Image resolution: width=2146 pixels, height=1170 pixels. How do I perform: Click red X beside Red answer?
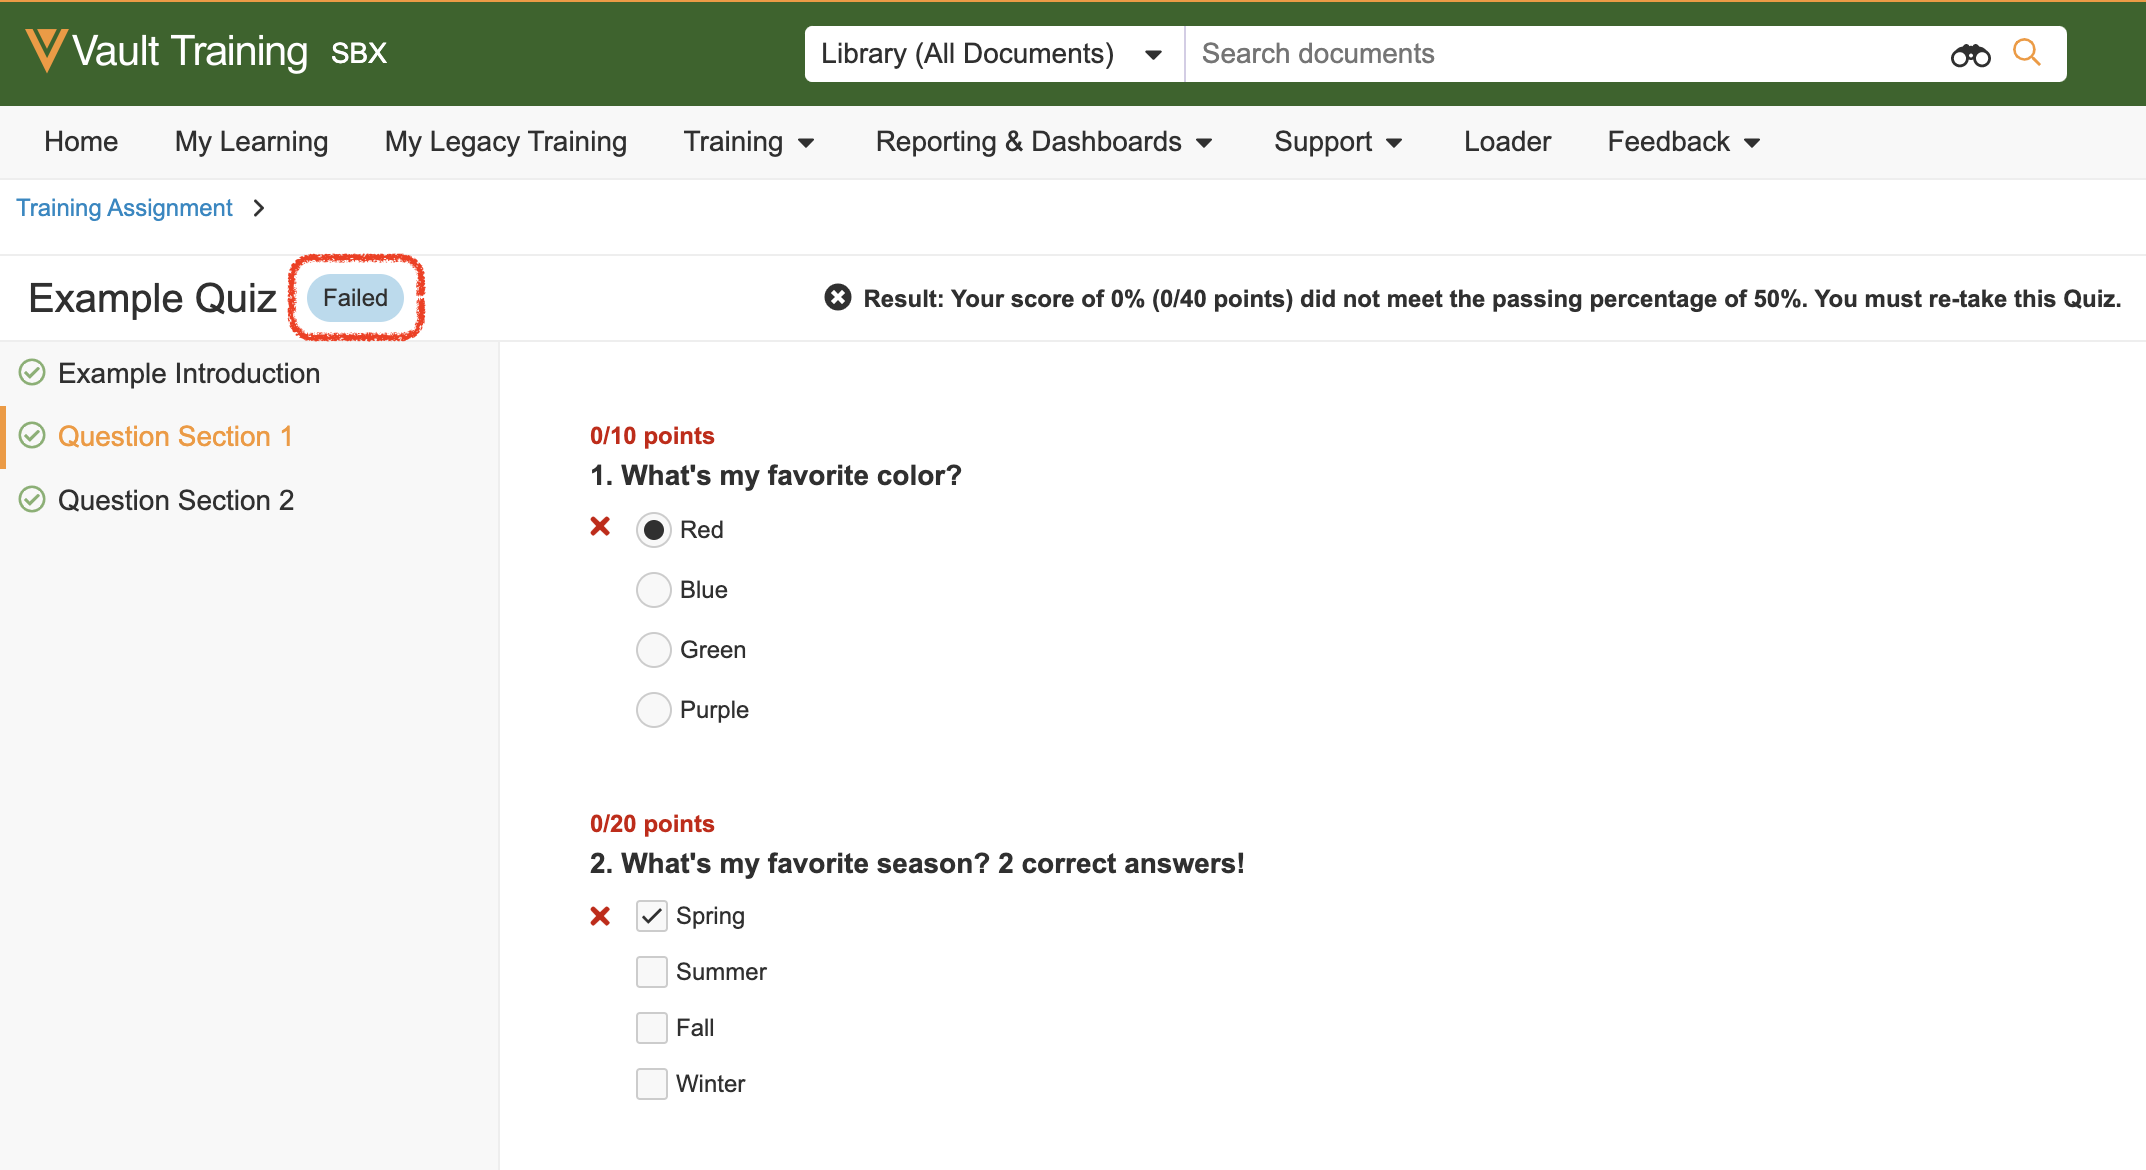click(600, 526)
